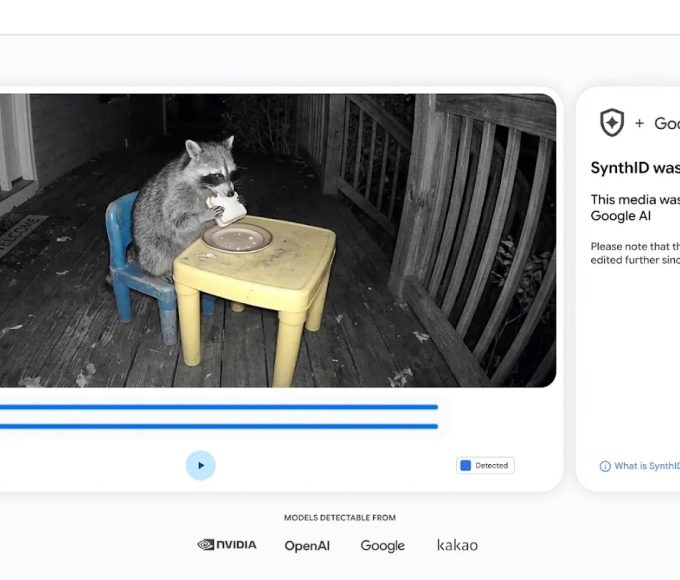680x580 pixels.
Task: Click the plus sign beside the shield icon
Action: click(x=639, y=123)
